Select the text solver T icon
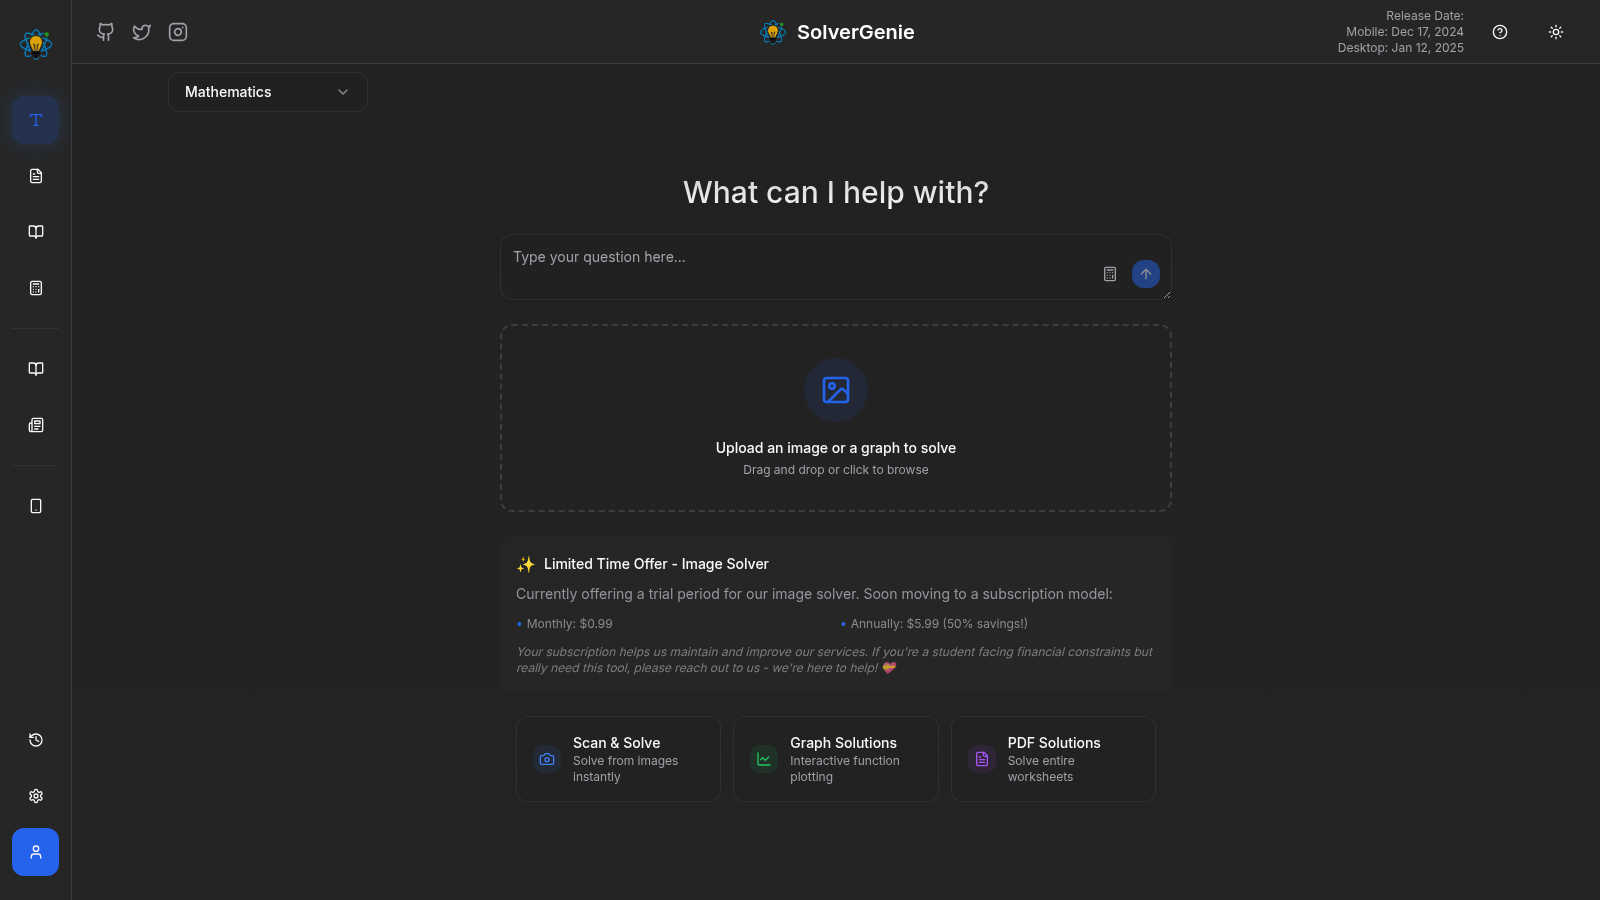 (36, 120)
